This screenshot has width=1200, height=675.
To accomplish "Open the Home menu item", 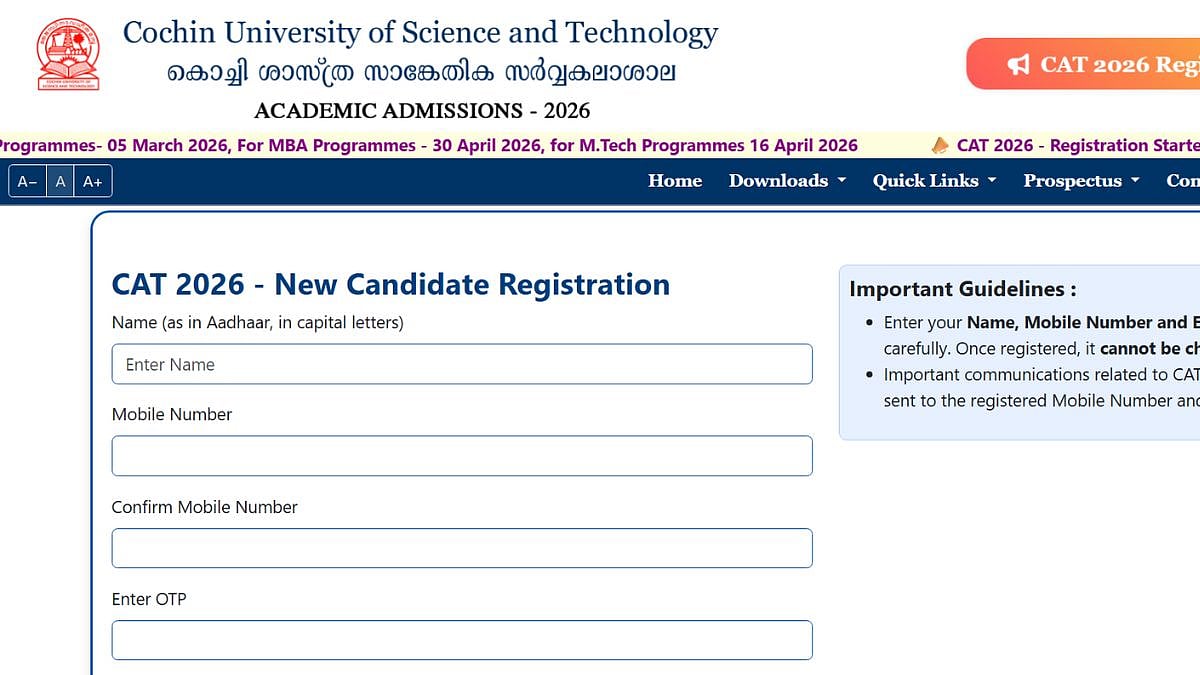I will click(x=674, y=181).
